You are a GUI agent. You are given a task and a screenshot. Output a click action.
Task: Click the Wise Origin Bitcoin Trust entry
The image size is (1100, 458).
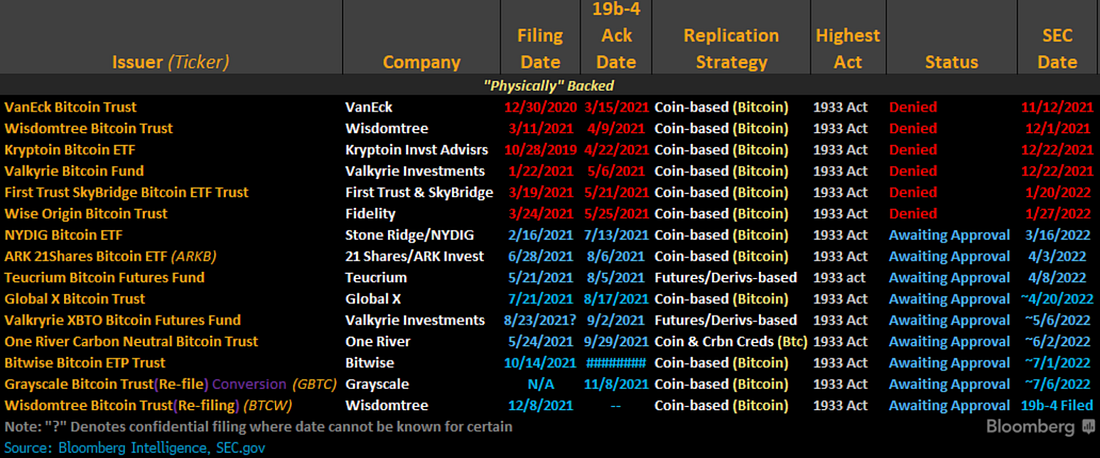coord(86,213)
